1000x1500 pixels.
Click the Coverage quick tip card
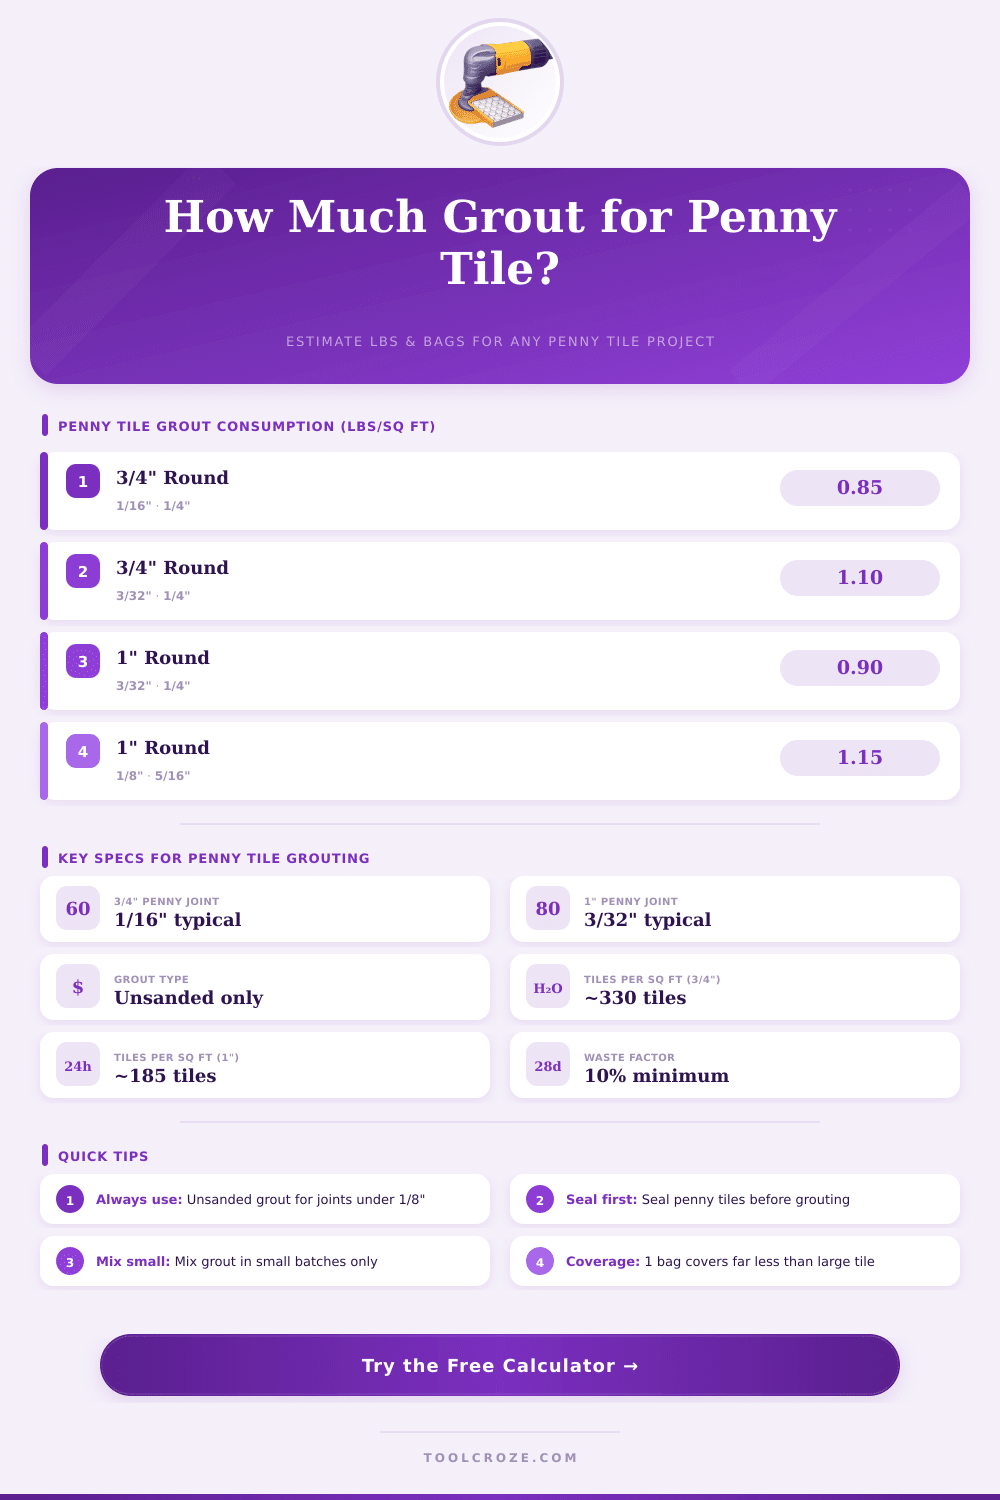coord(735,1261)
